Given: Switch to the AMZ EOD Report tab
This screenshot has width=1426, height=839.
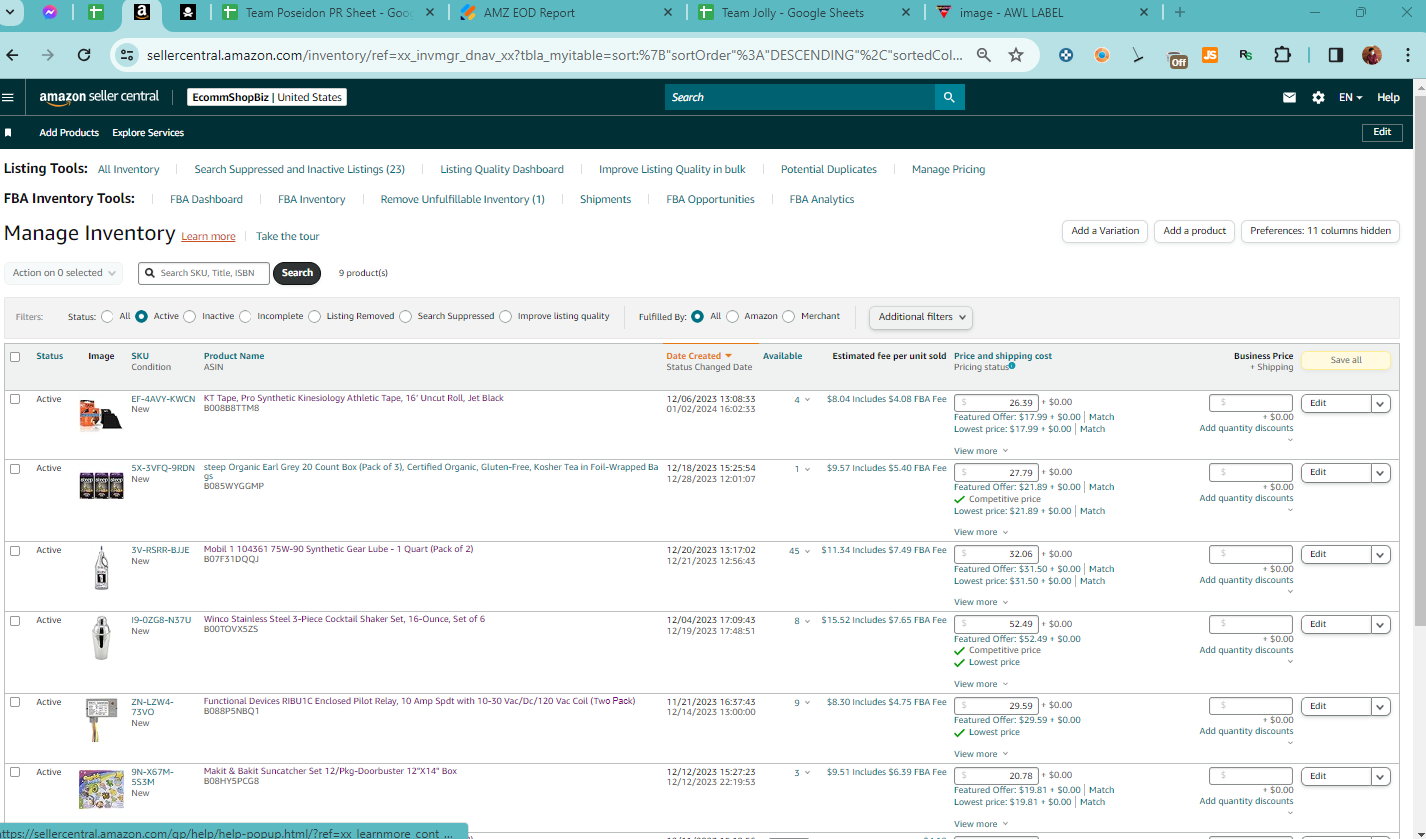Looking at the screenshot, I should pos(568,13).
